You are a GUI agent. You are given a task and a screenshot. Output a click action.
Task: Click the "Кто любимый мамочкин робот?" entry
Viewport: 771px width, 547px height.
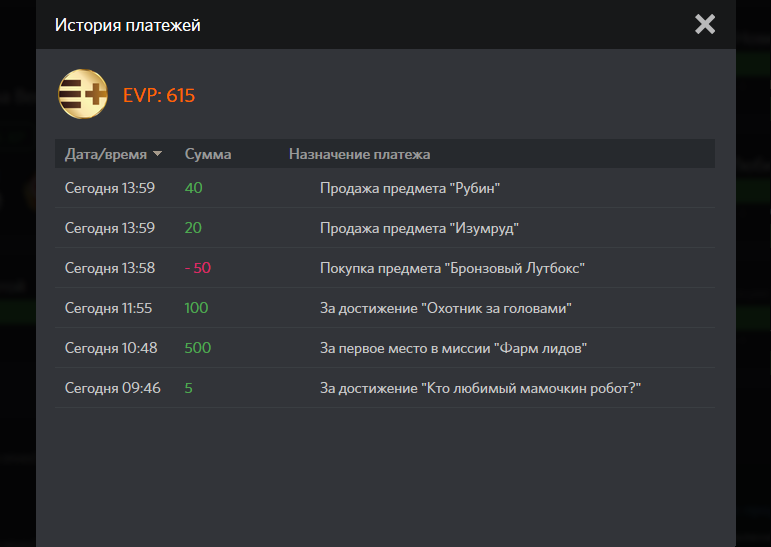(x=480, y=388)
